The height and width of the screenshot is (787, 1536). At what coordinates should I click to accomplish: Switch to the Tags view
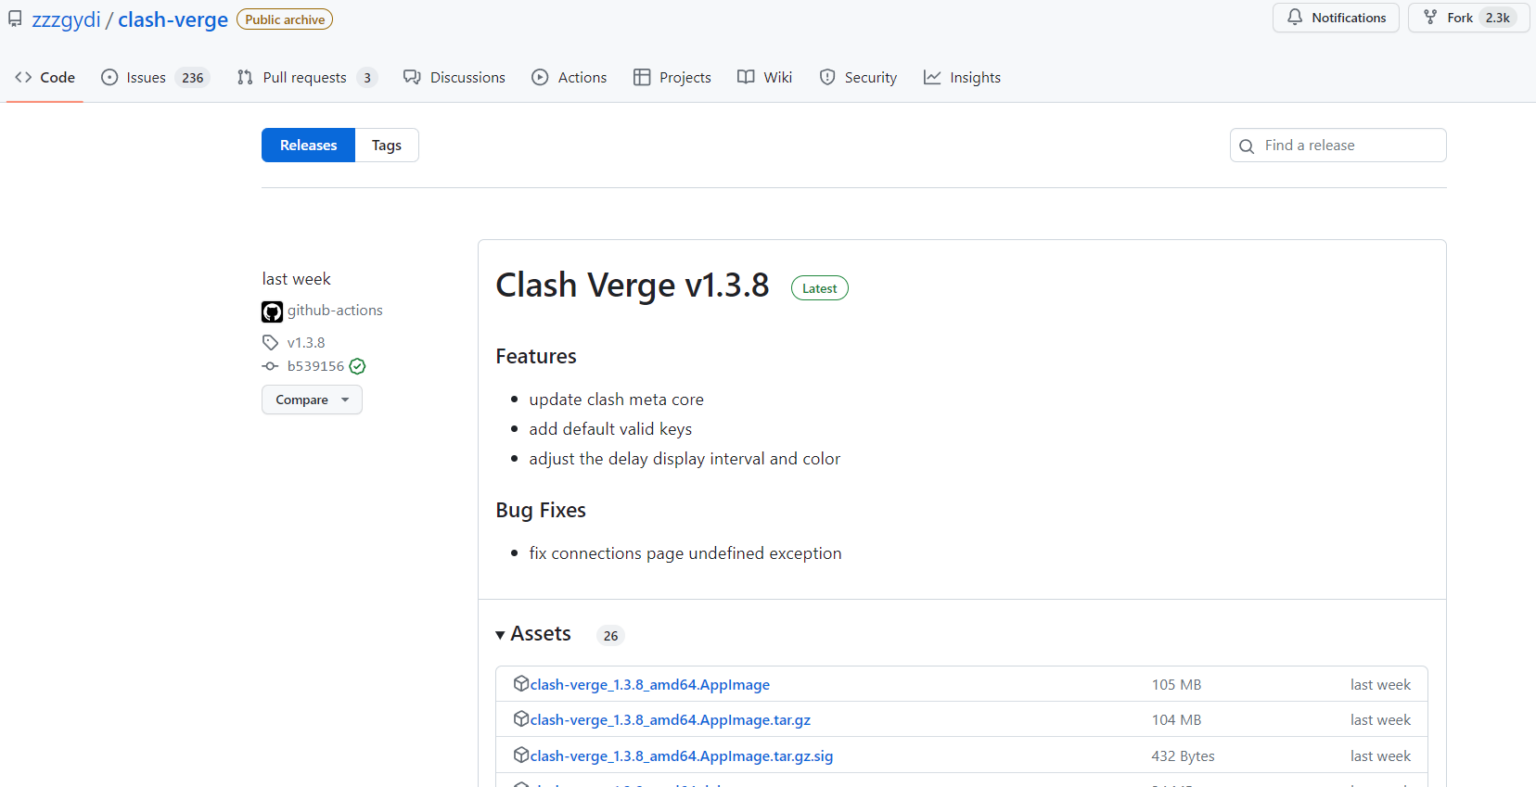386,146
